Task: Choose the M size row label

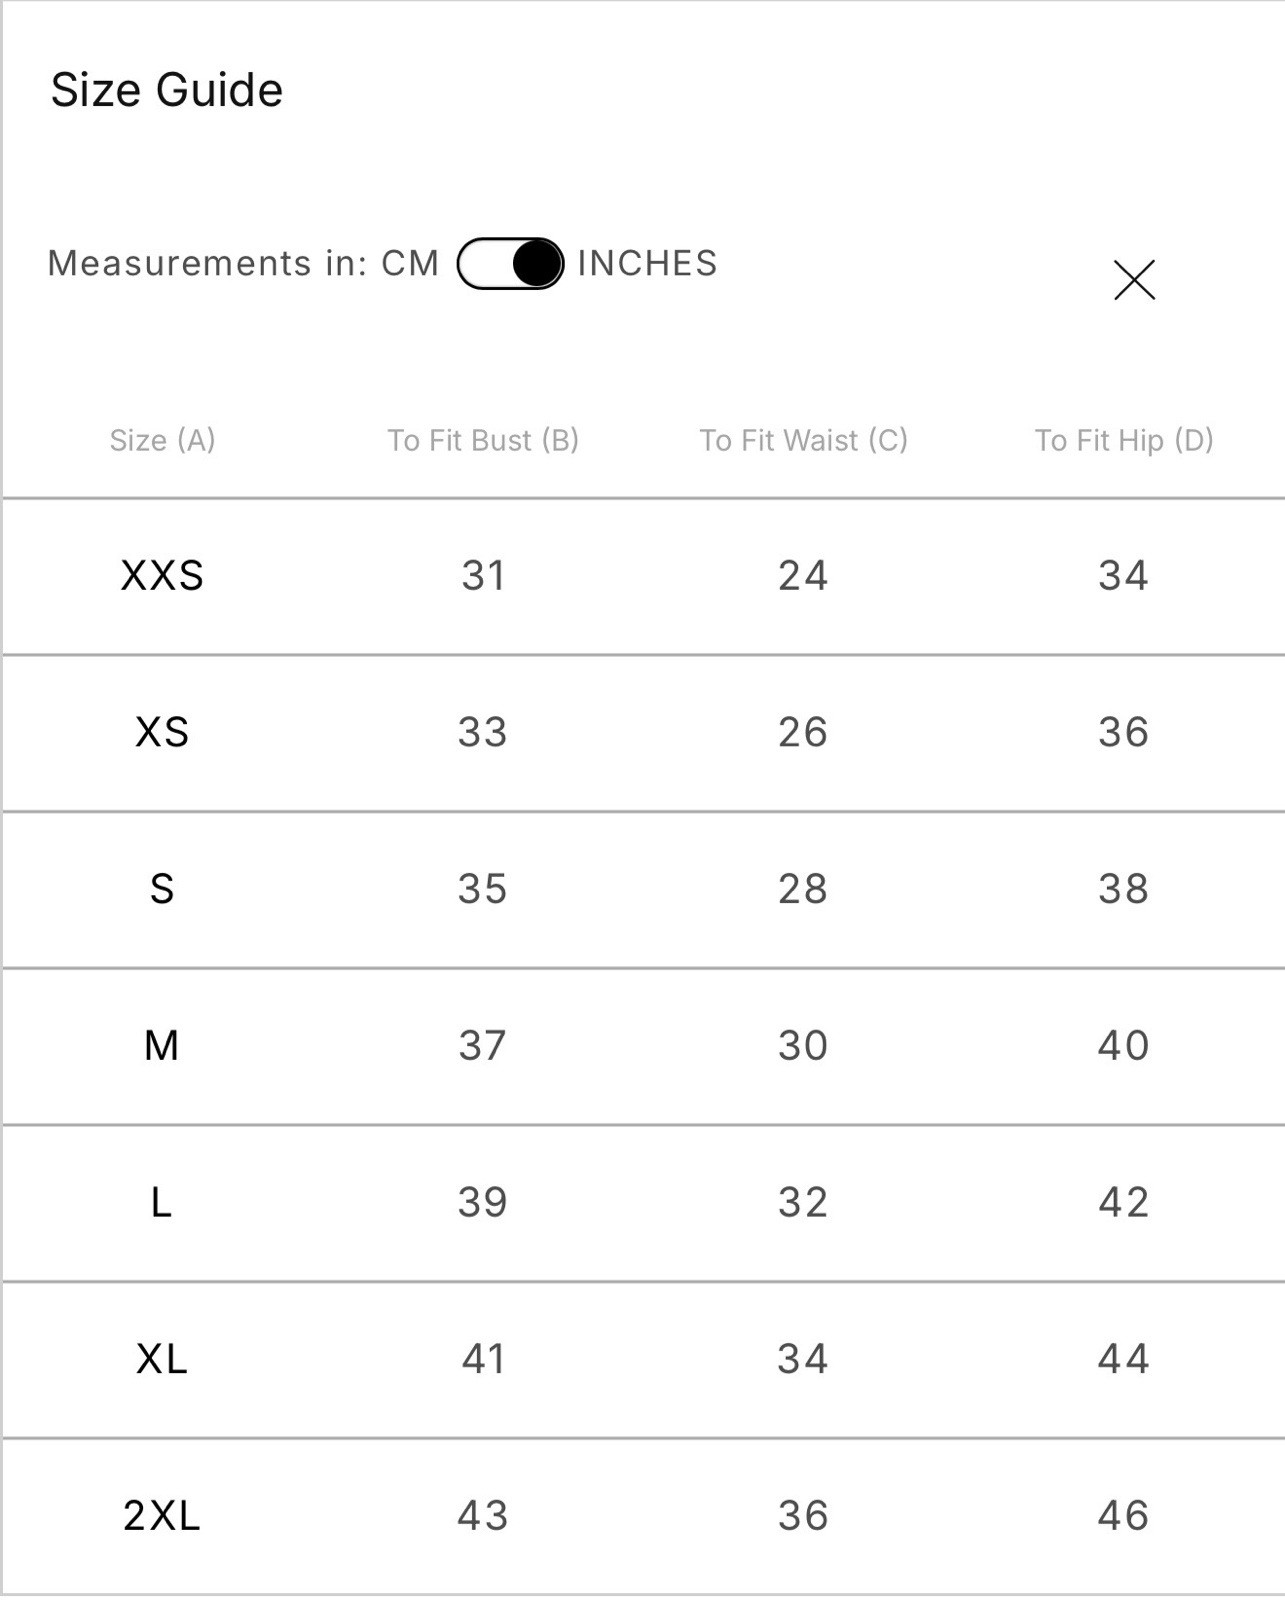Action: [x=162, y=1046]
